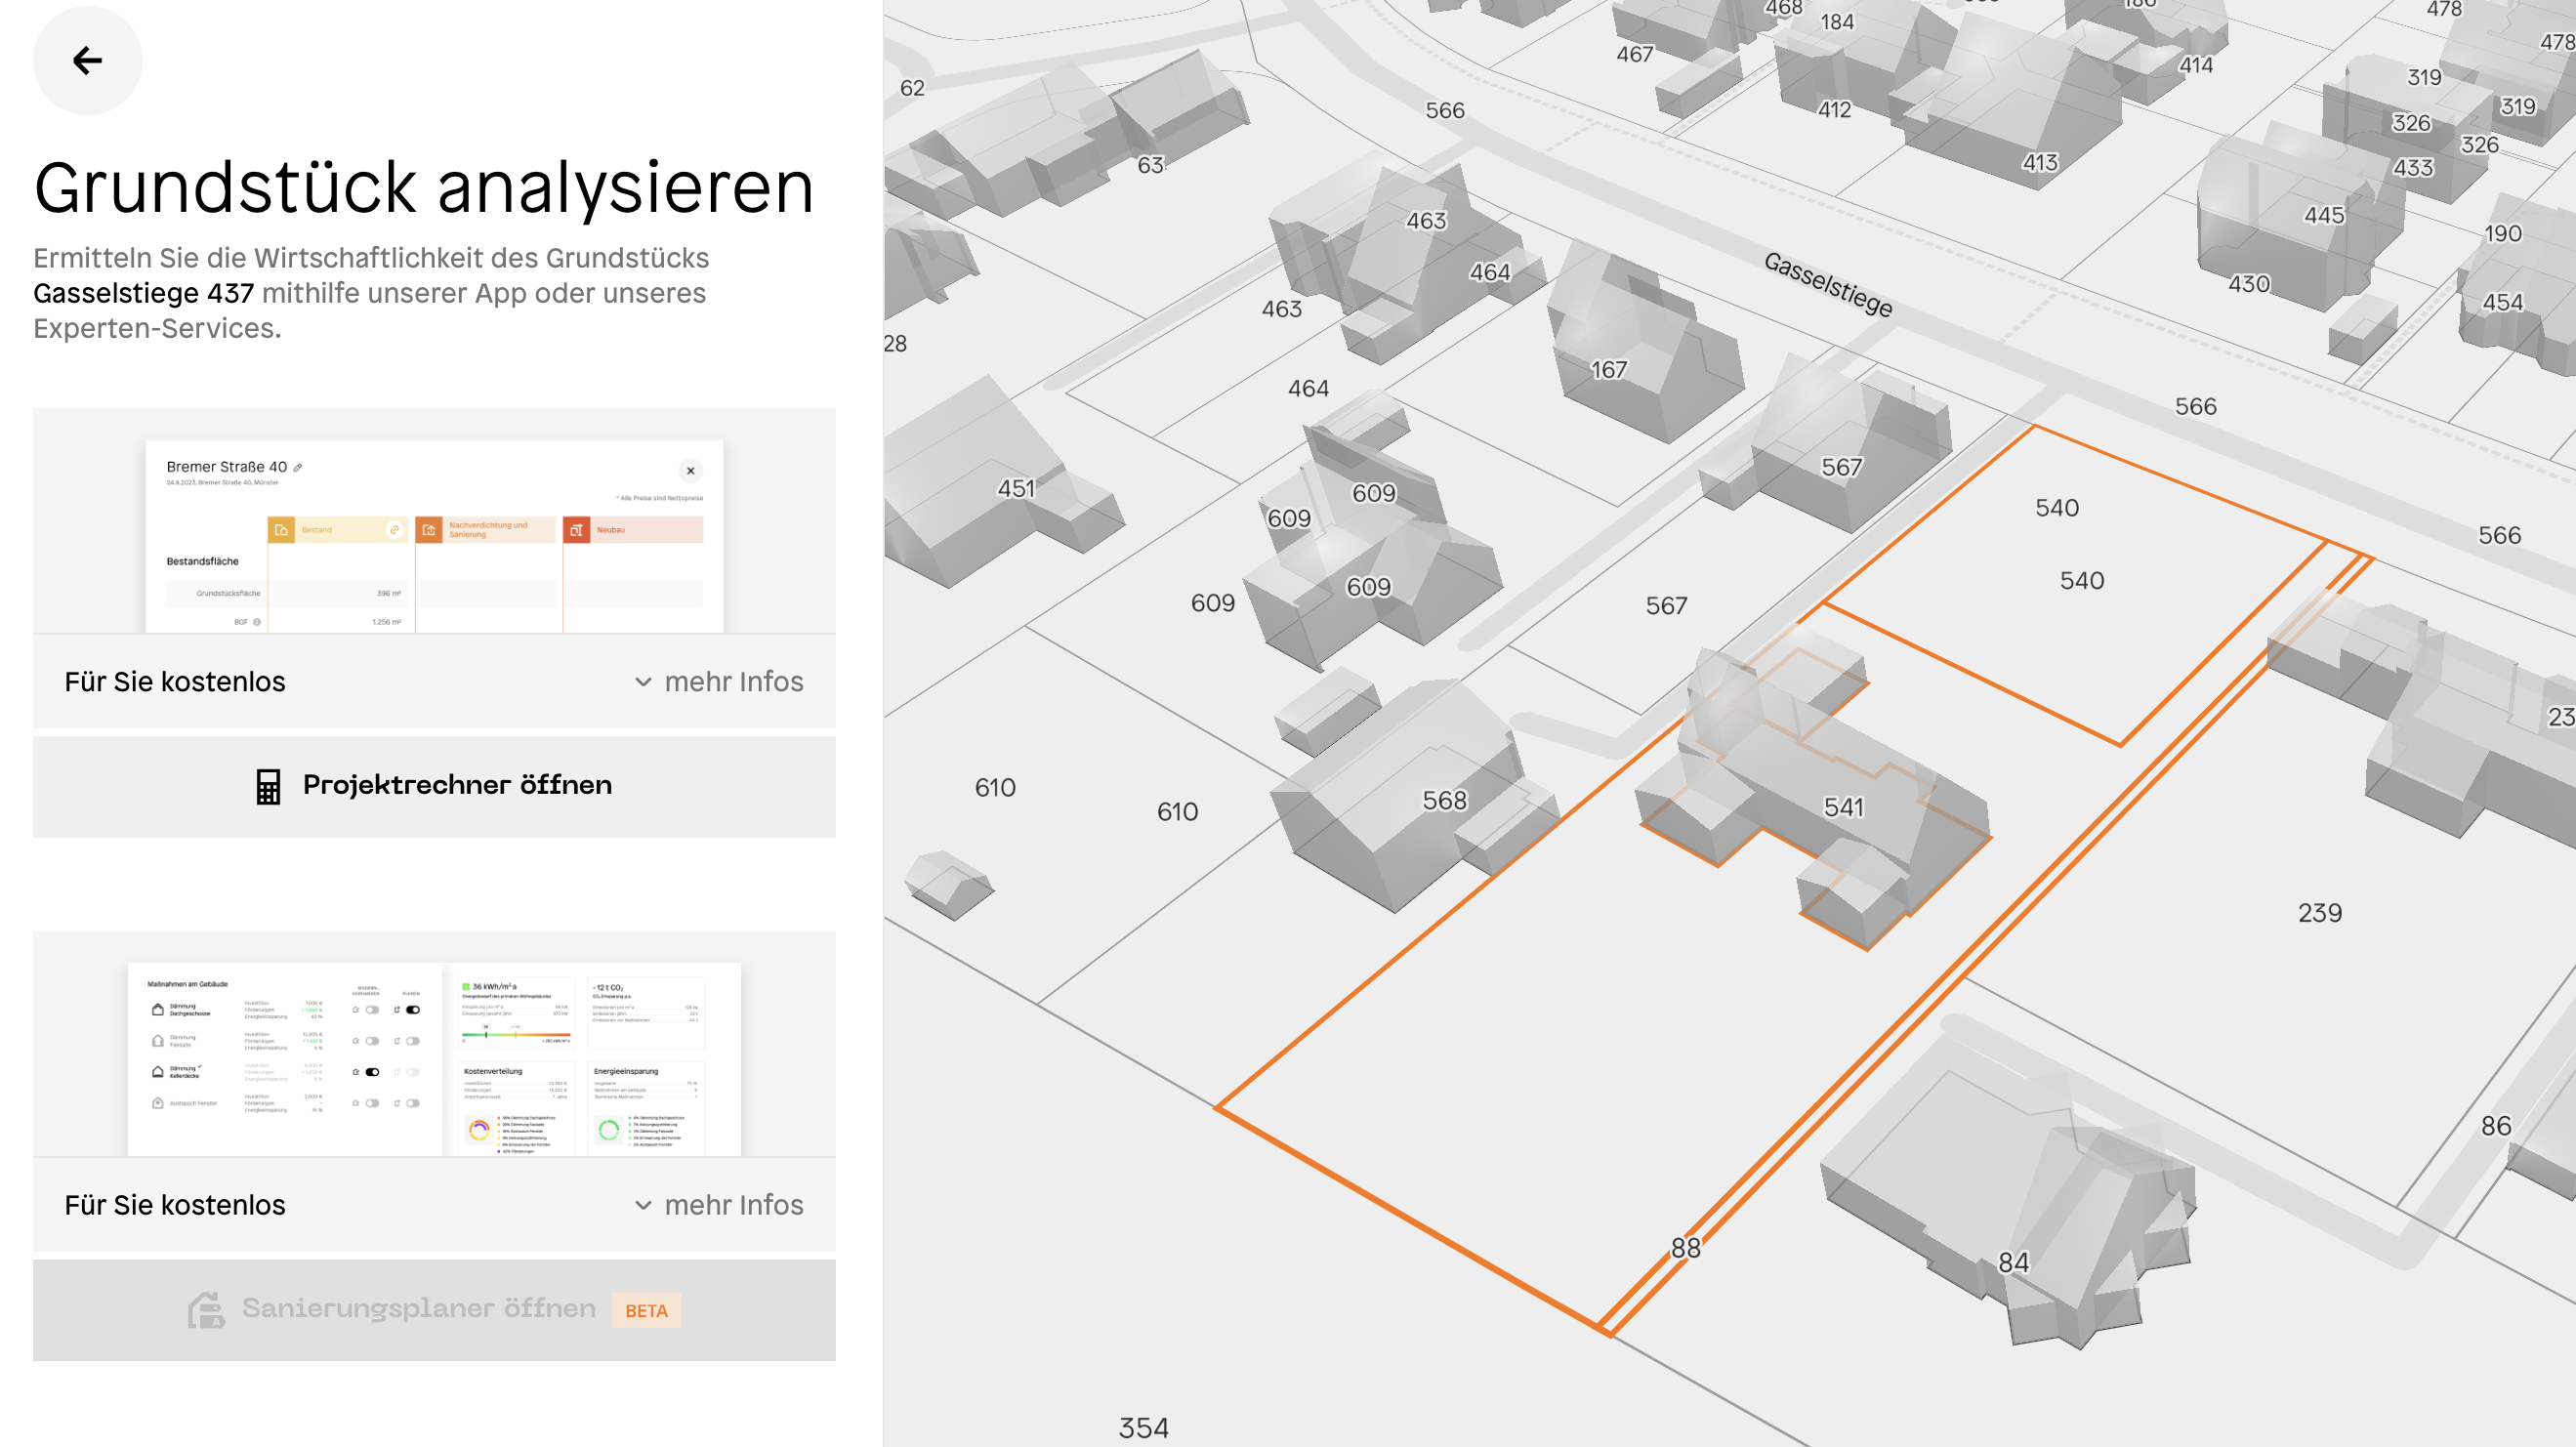This screenshot has width=2576, height=1447.
Task: Expand mehr Infos under Projektrechner preview
Action: click(x=719, y=682)
